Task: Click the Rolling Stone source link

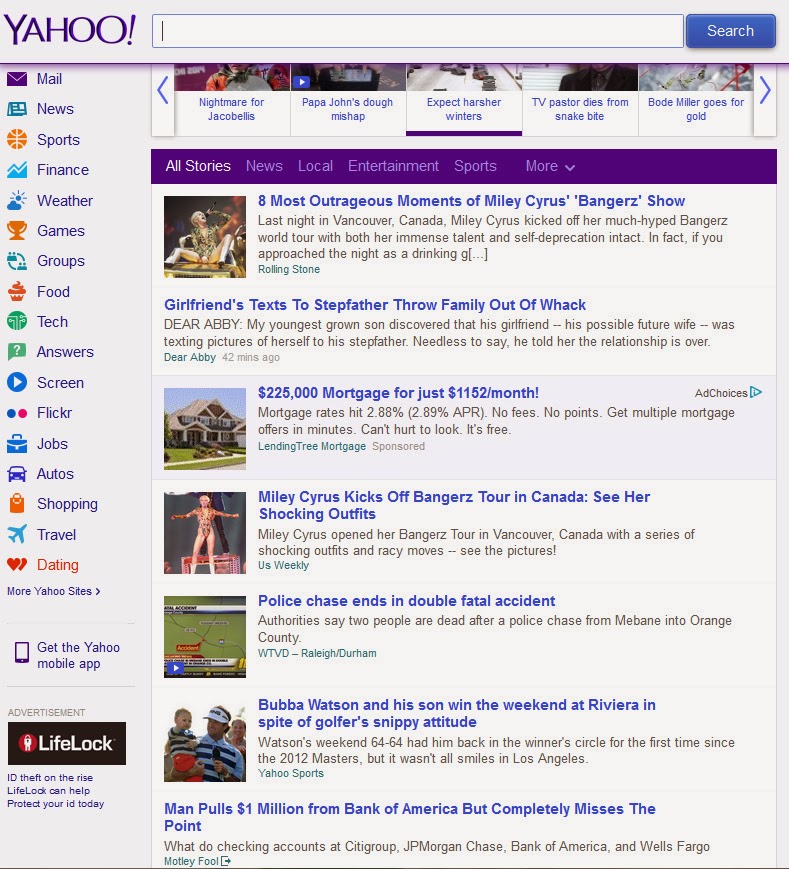Action: [x=289, y=269]
